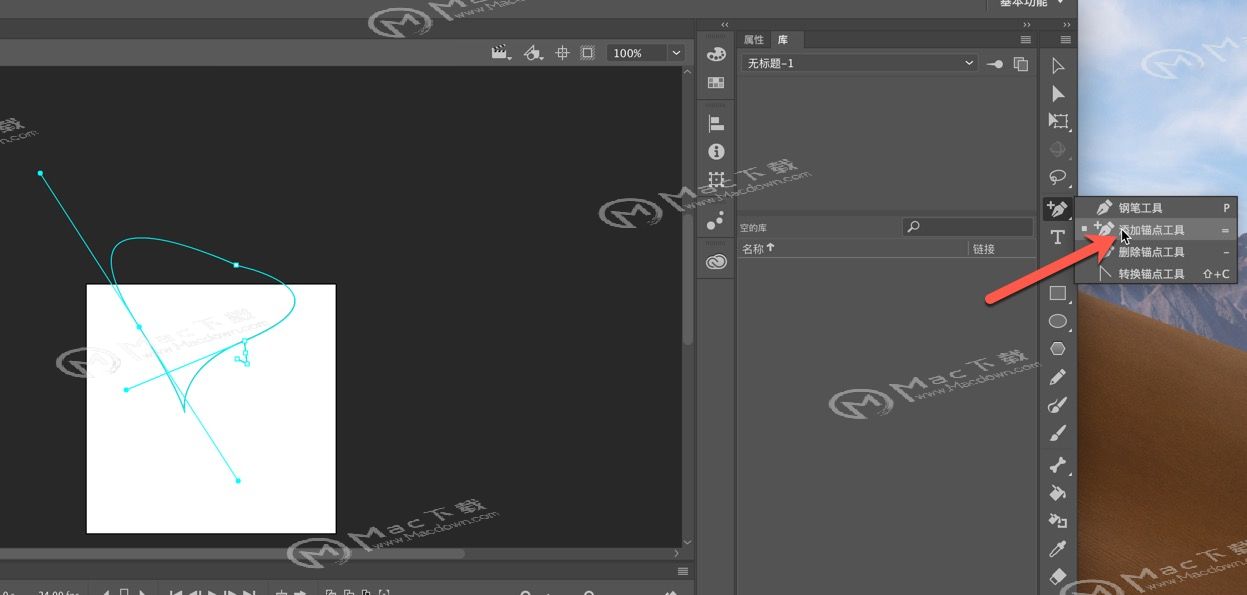Choose 转换锚点工具 from flyout menu

(1156, 274)
